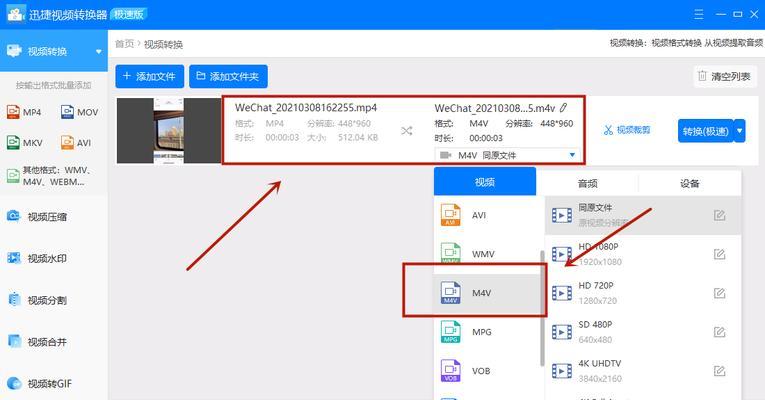Open 其他格式 WMV, M4V, WEBM option
The image size is (765, 400).
pos(49,176)
